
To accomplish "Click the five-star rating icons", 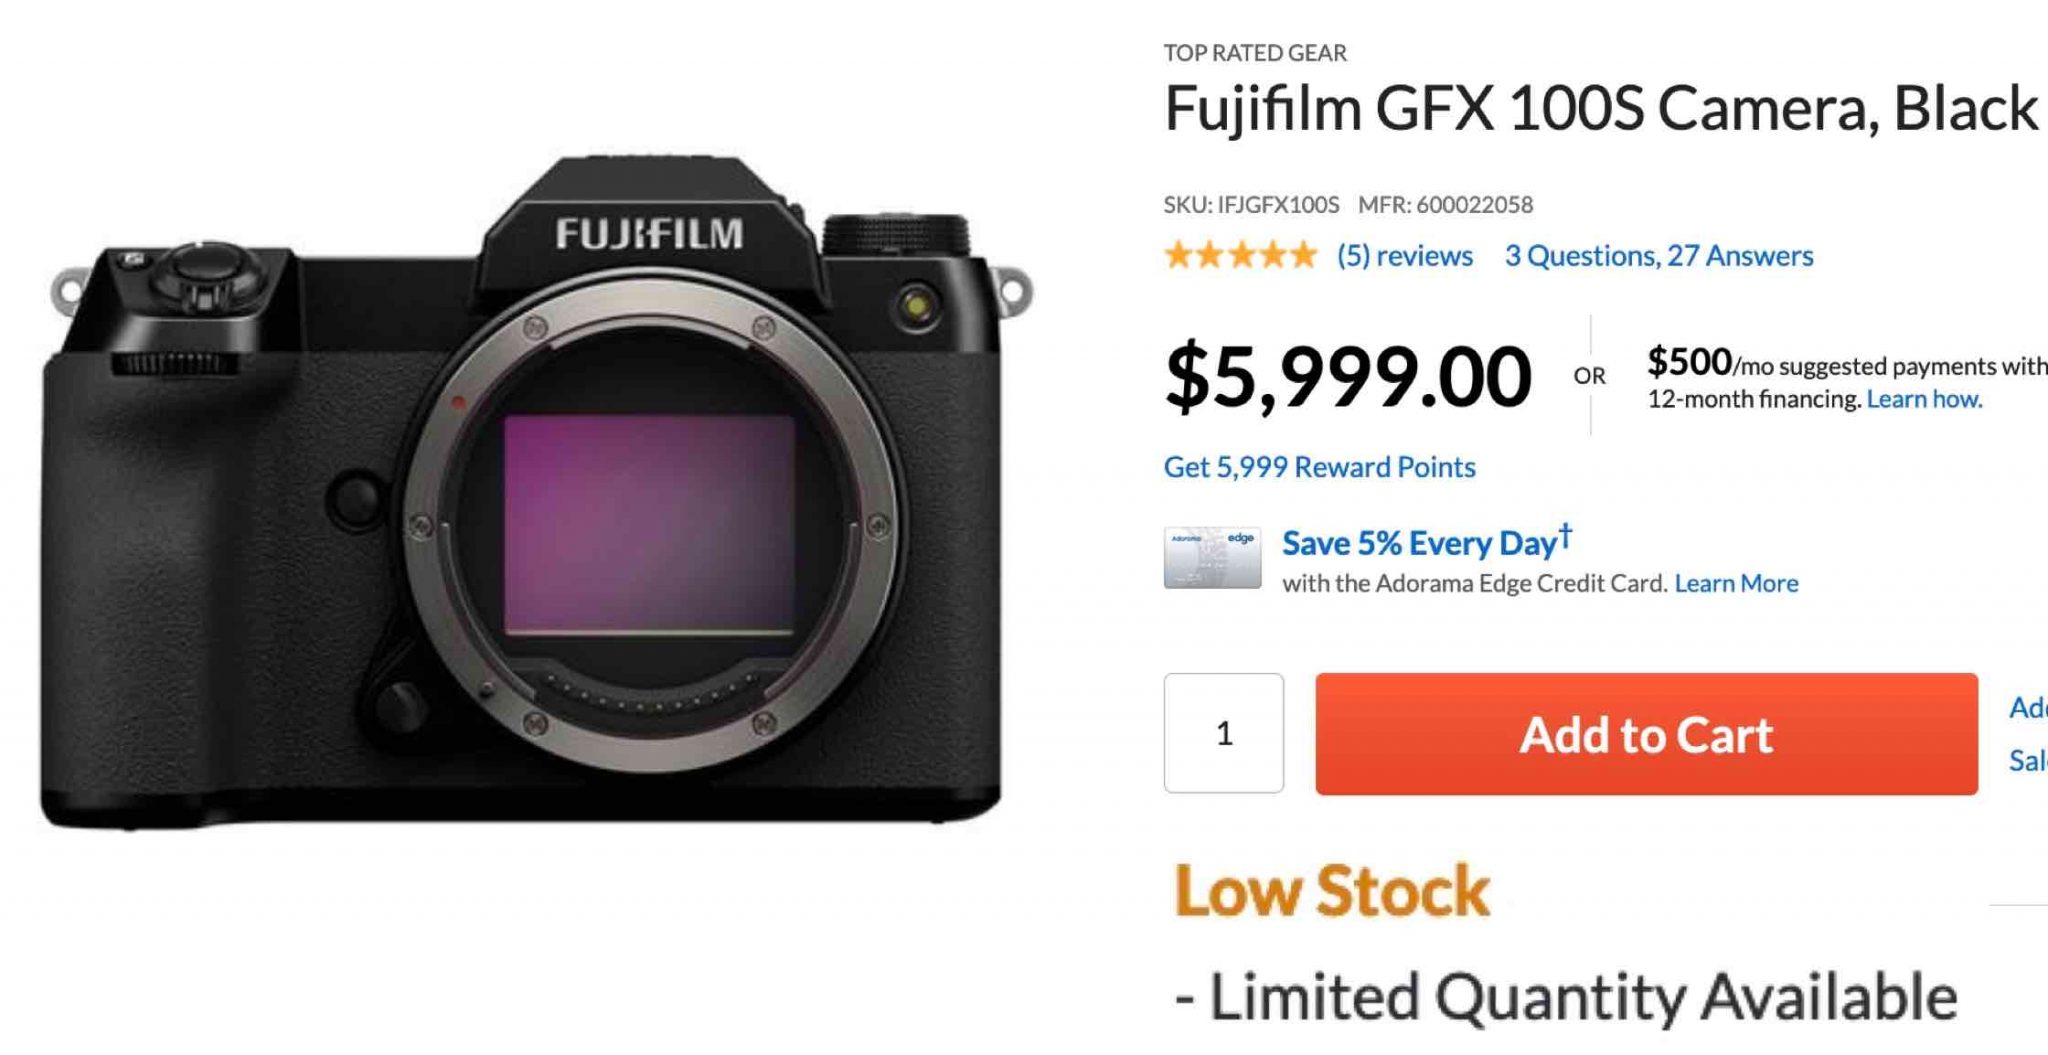I will 1240,256.
